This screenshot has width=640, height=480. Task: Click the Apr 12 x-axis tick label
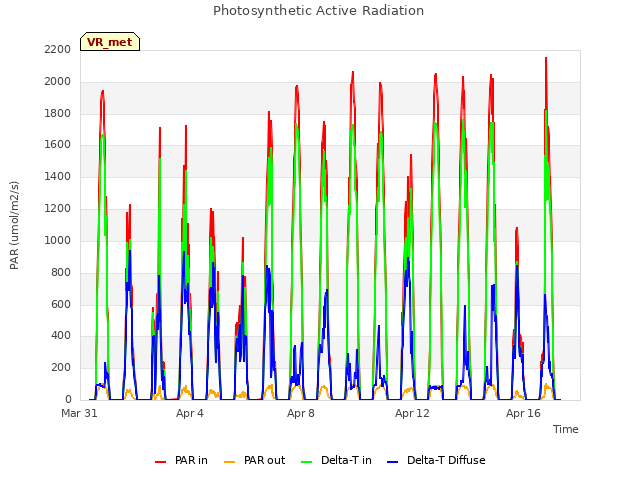click(412, 413)
